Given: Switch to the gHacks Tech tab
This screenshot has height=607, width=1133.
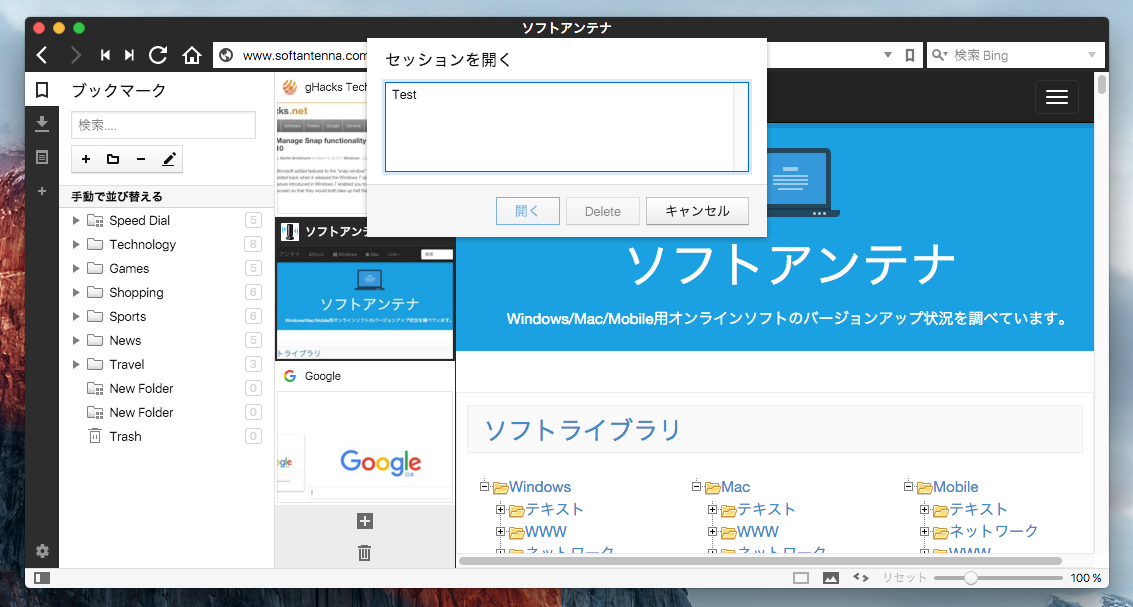Looking at the screenshot, I should pos(322,87).
